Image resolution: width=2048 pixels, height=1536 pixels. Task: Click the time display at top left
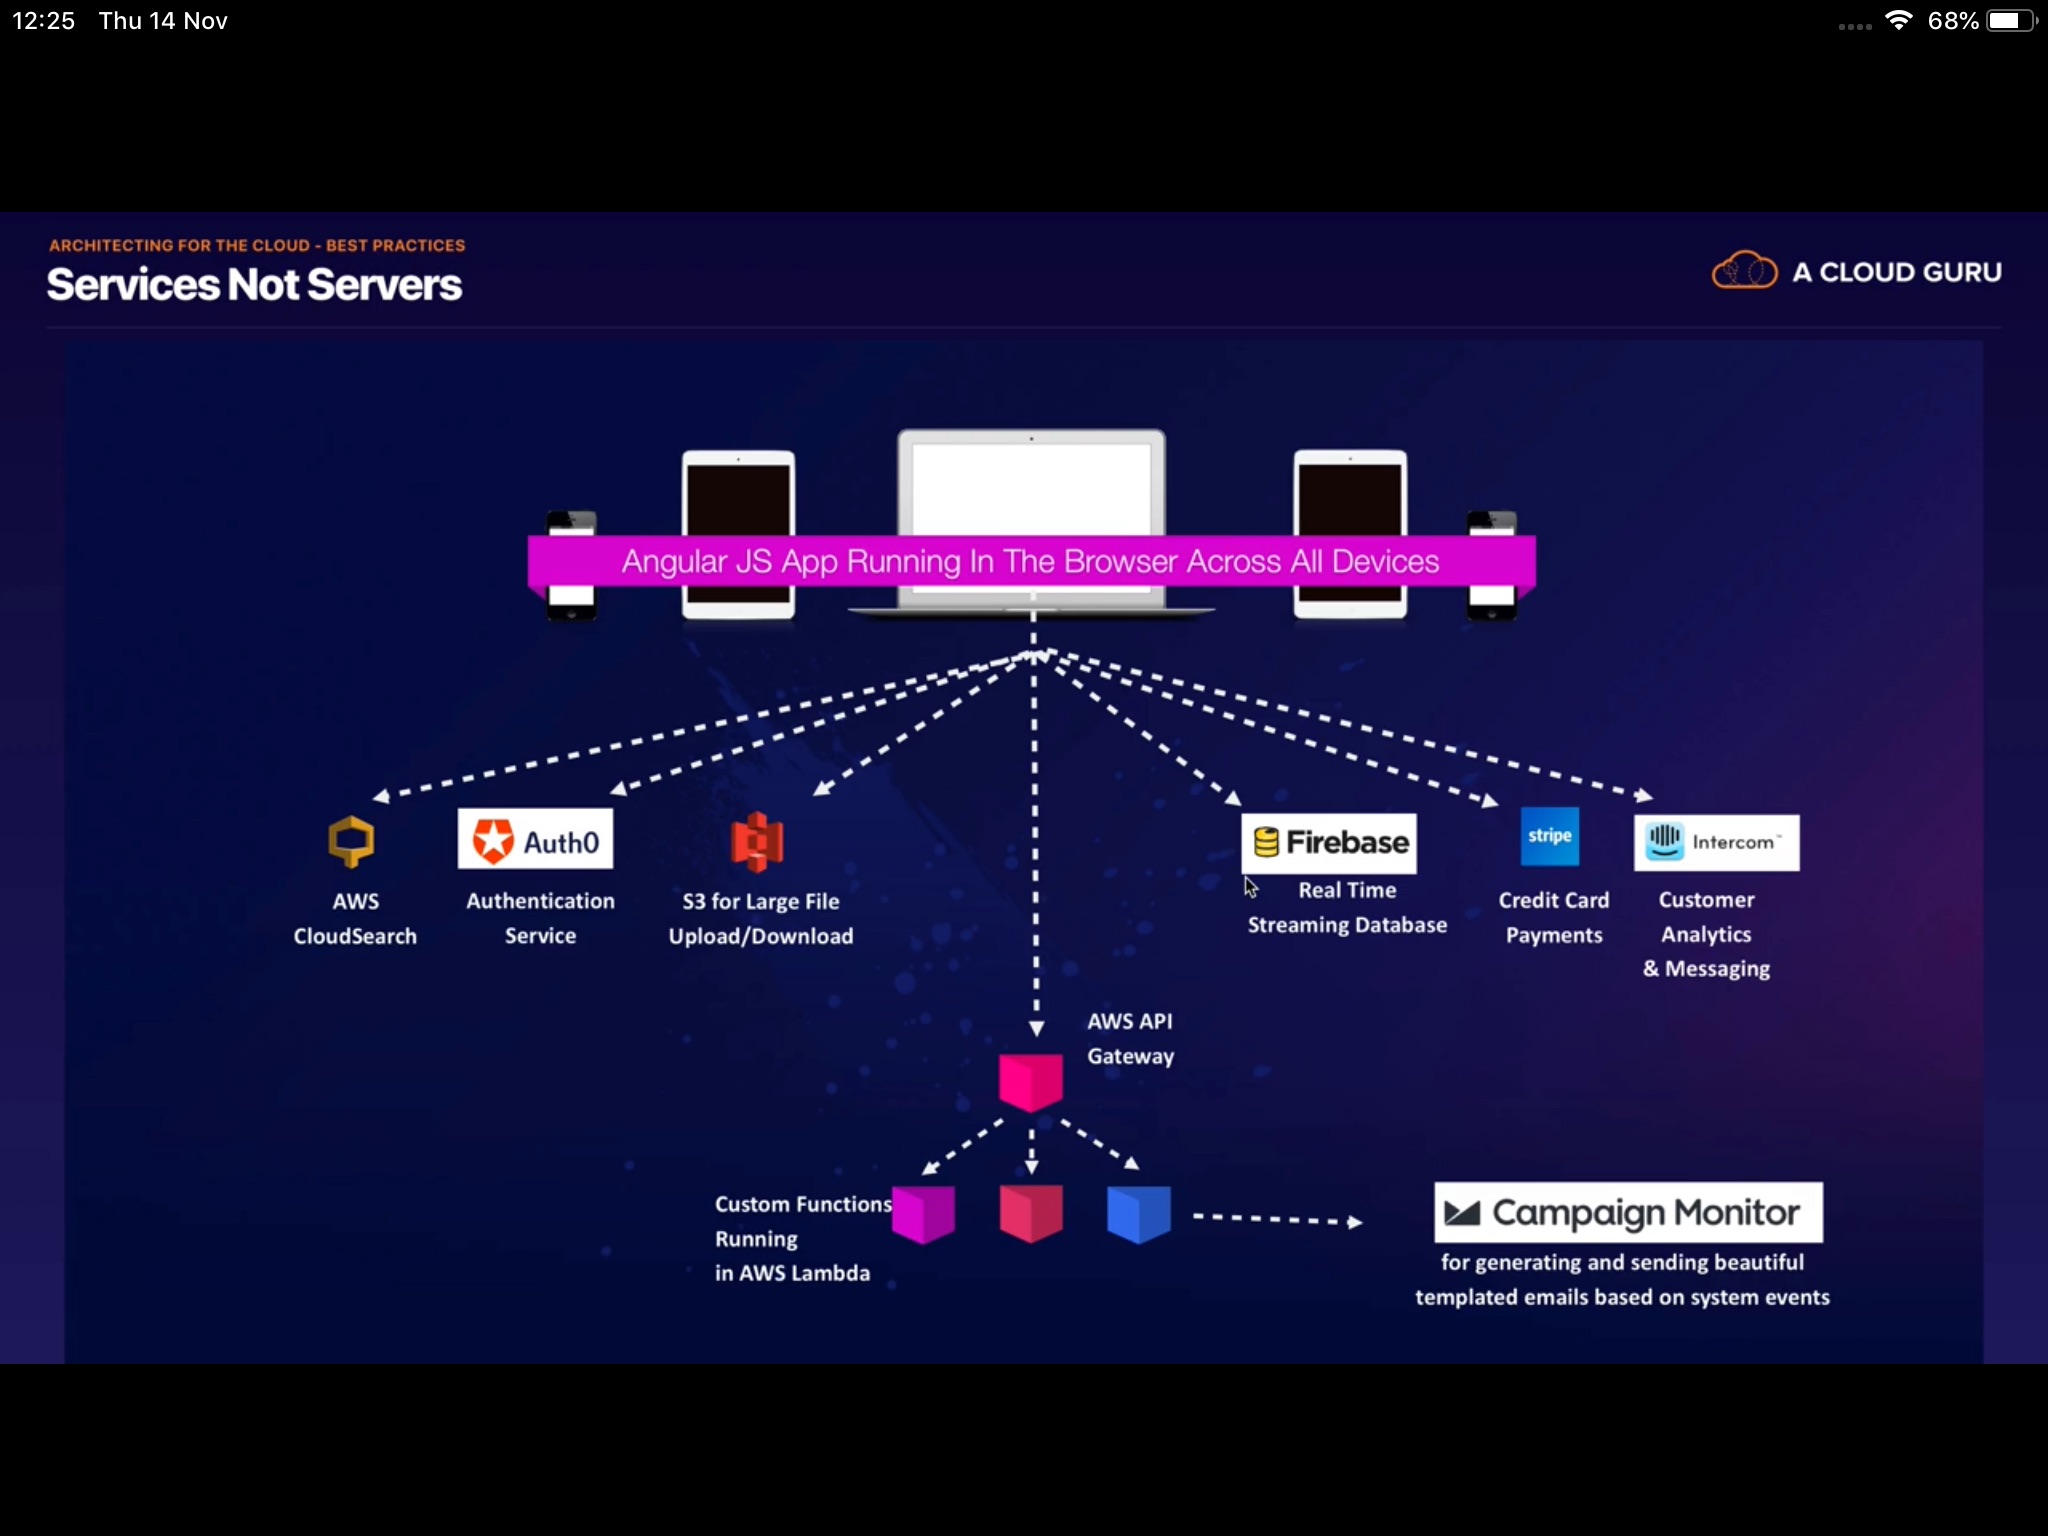point(39,19)
